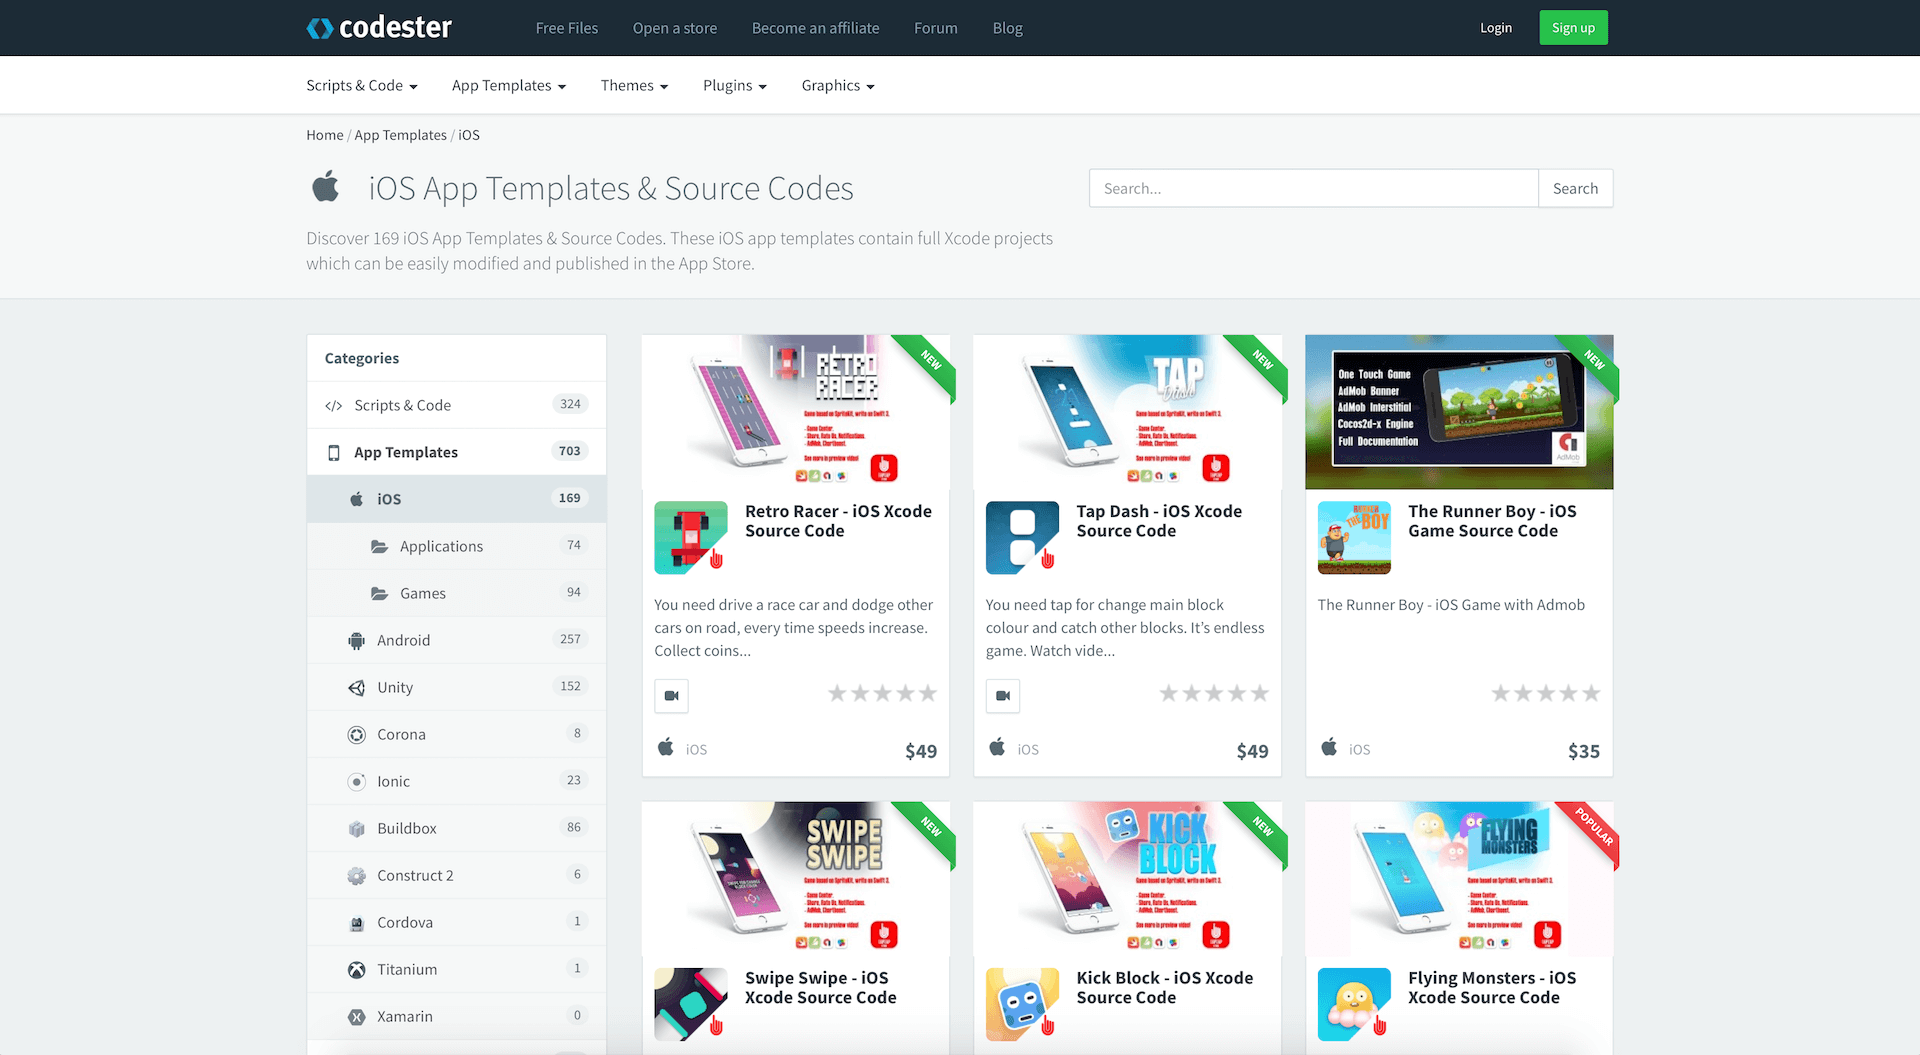
Task: Focus the Search input field
Action: [1313, 188]
